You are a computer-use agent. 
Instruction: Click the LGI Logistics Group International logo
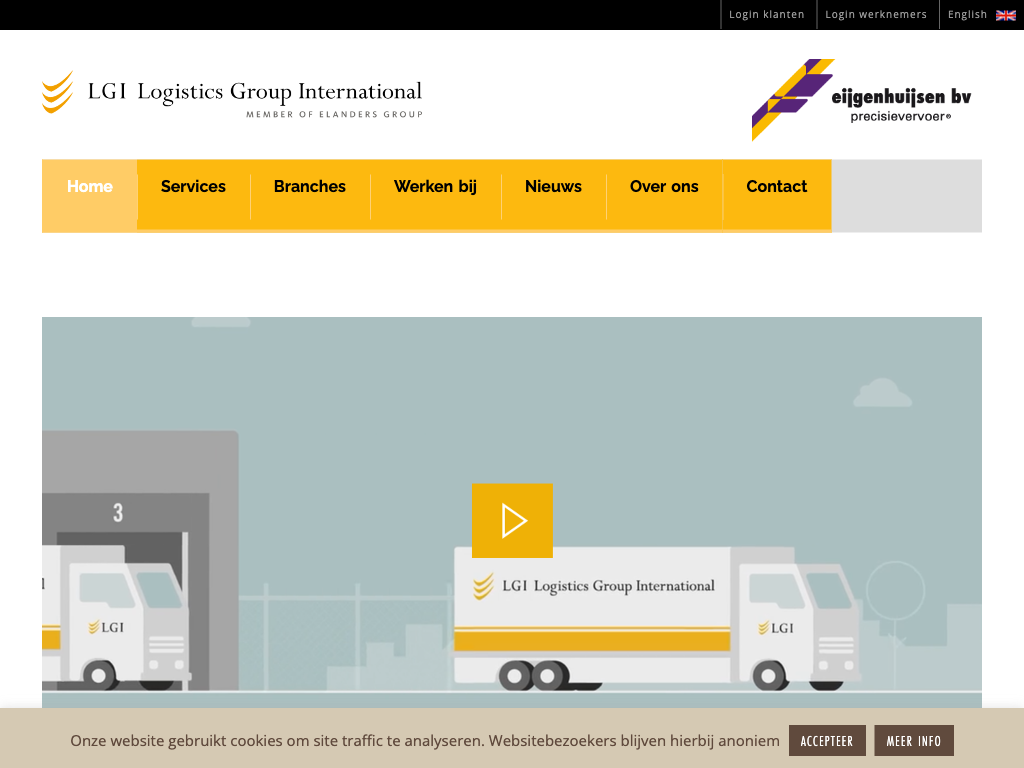232,93
